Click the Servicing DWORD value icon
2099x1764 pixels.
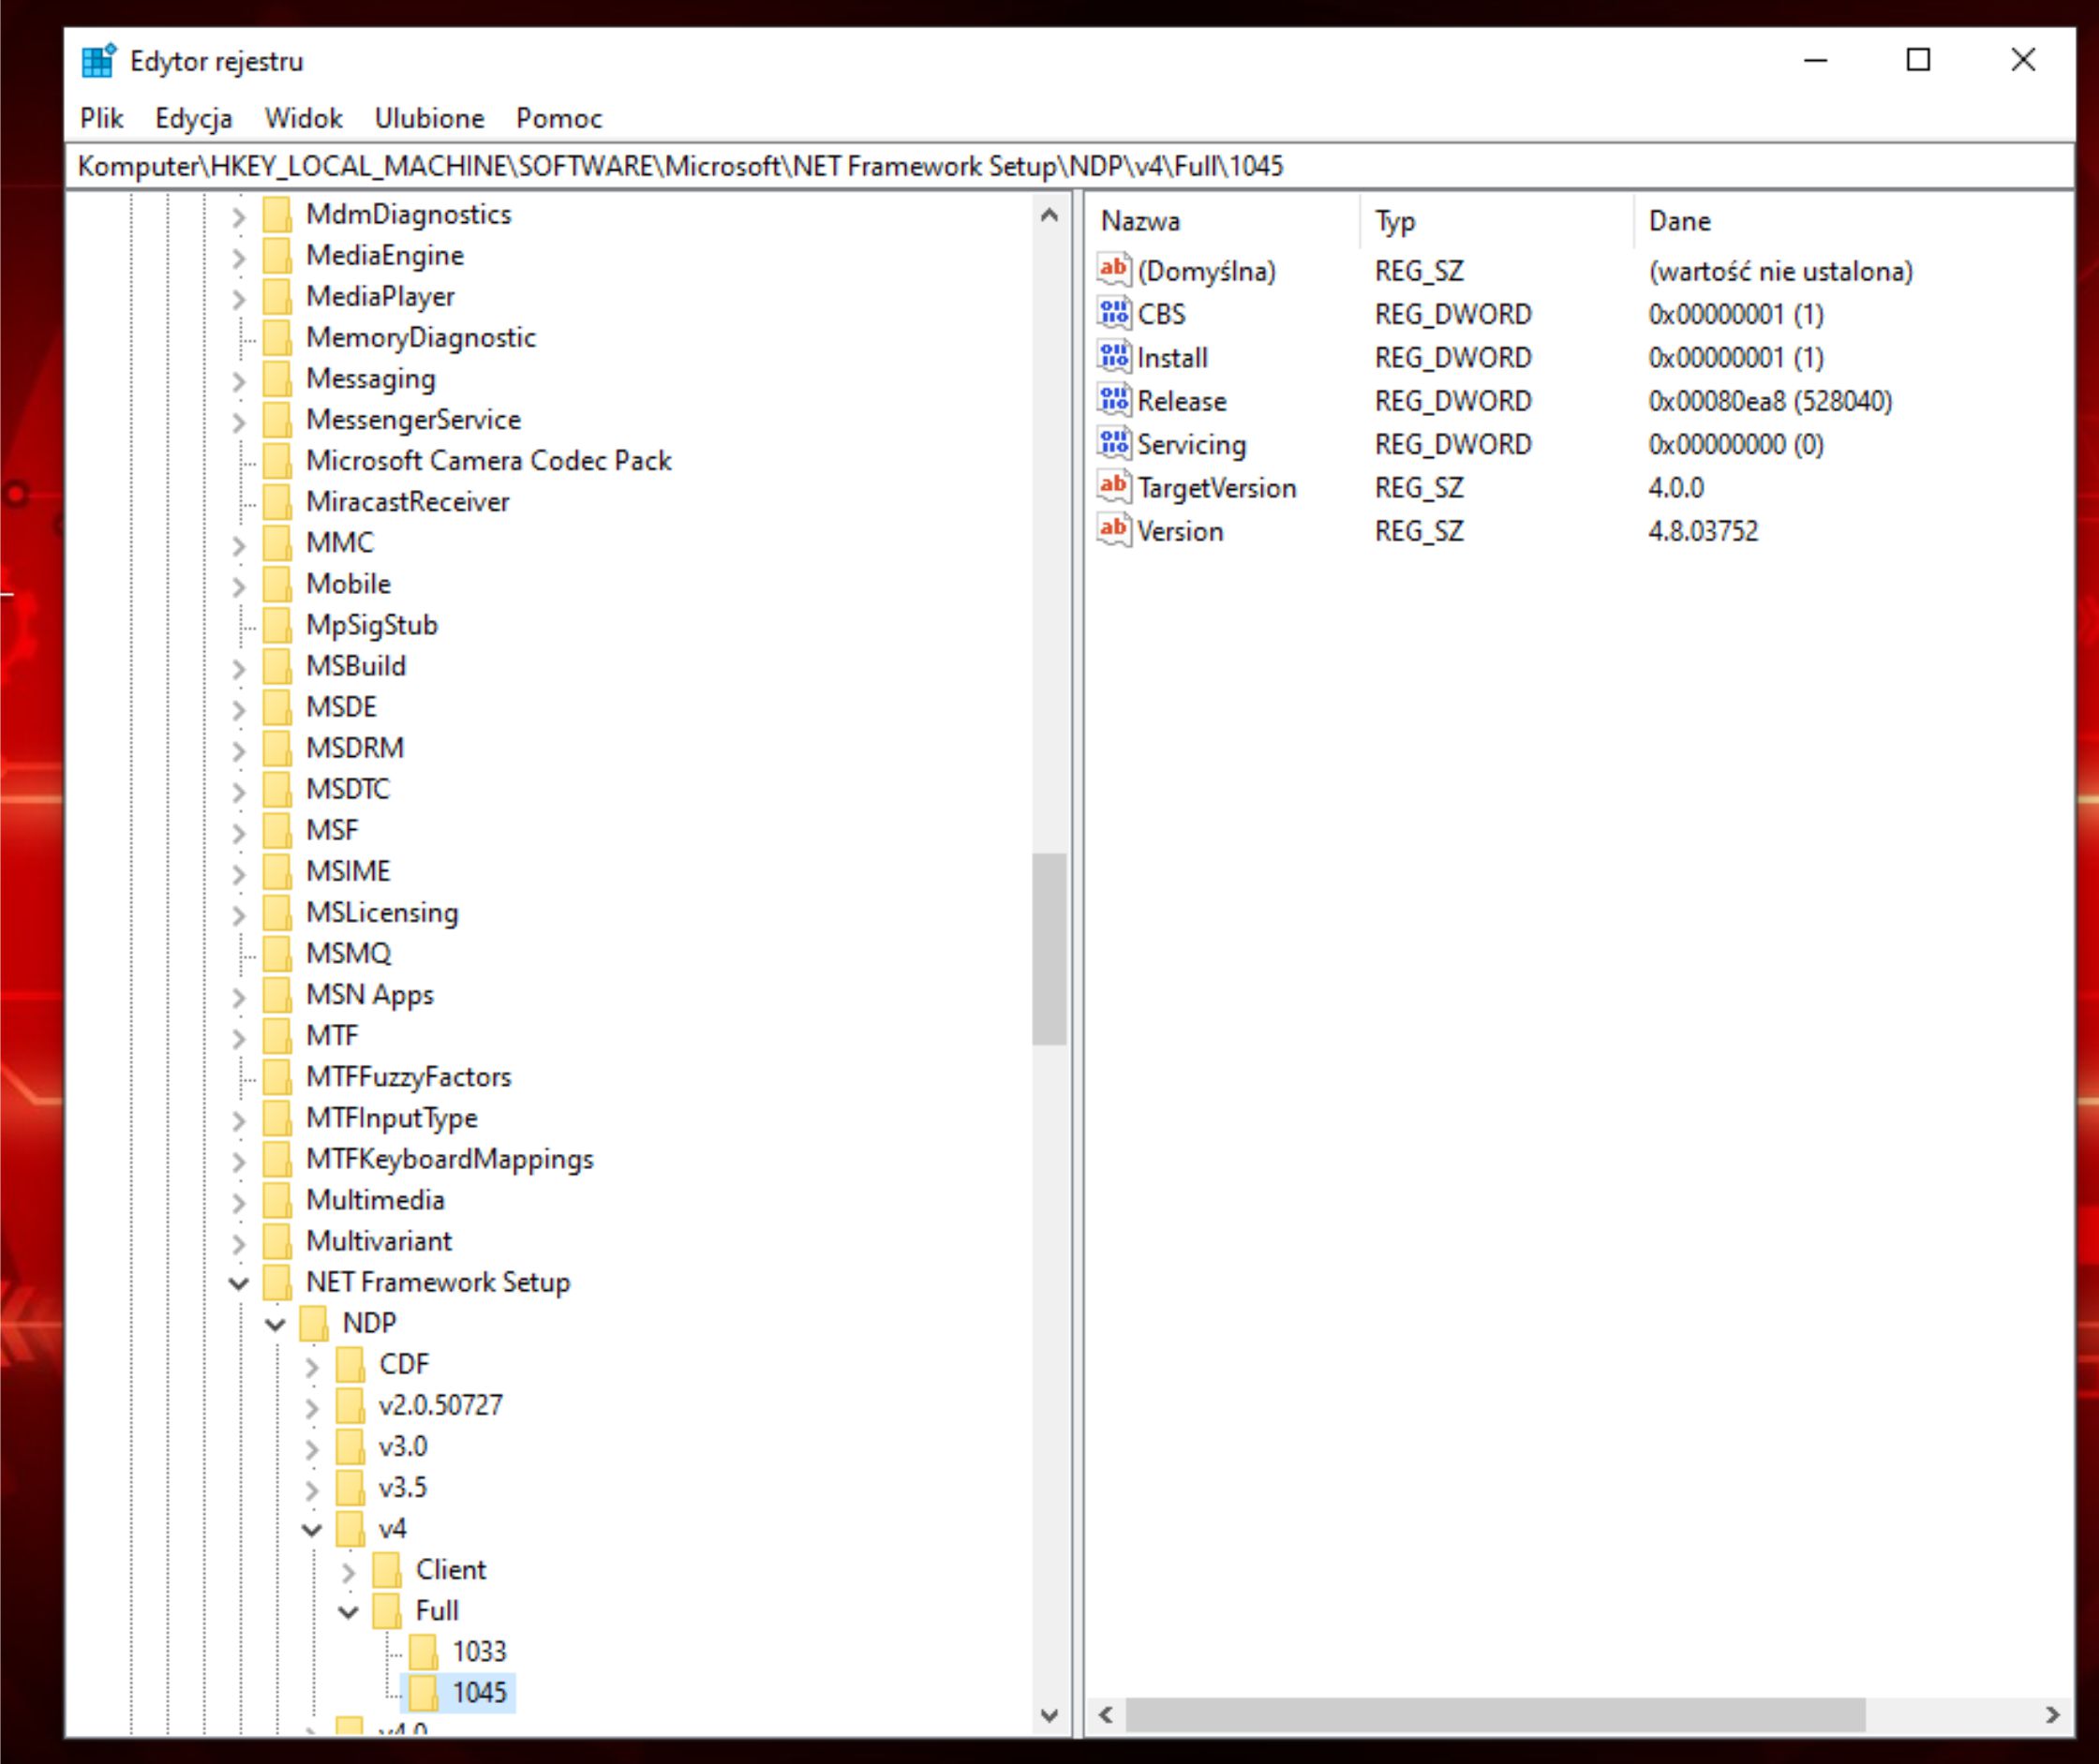tap(1113, 443)
